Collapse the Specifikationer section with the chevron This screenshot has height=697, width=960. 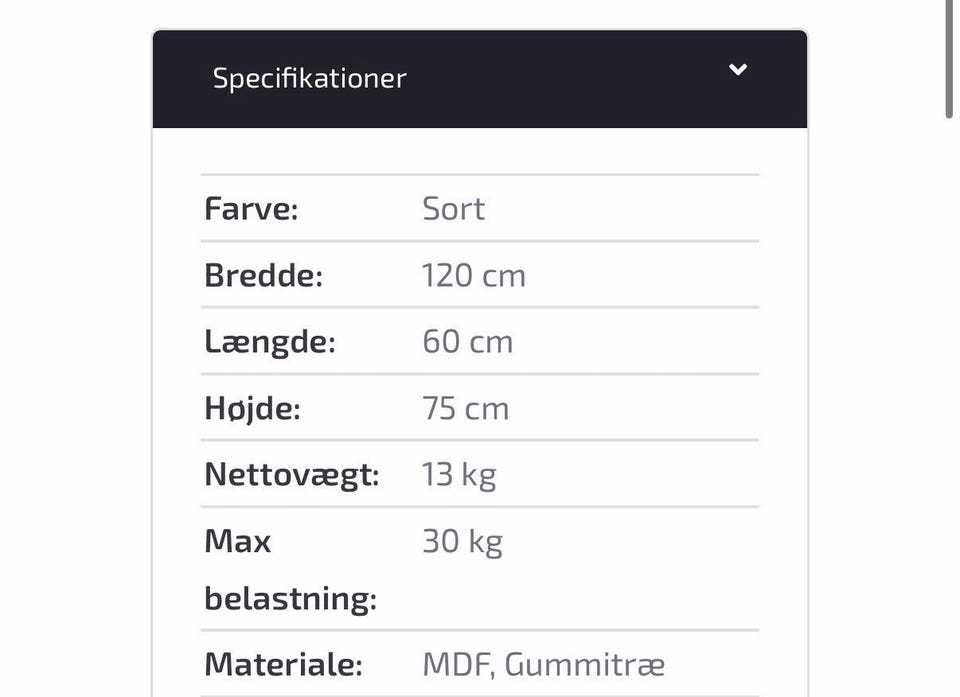(738, 70)
